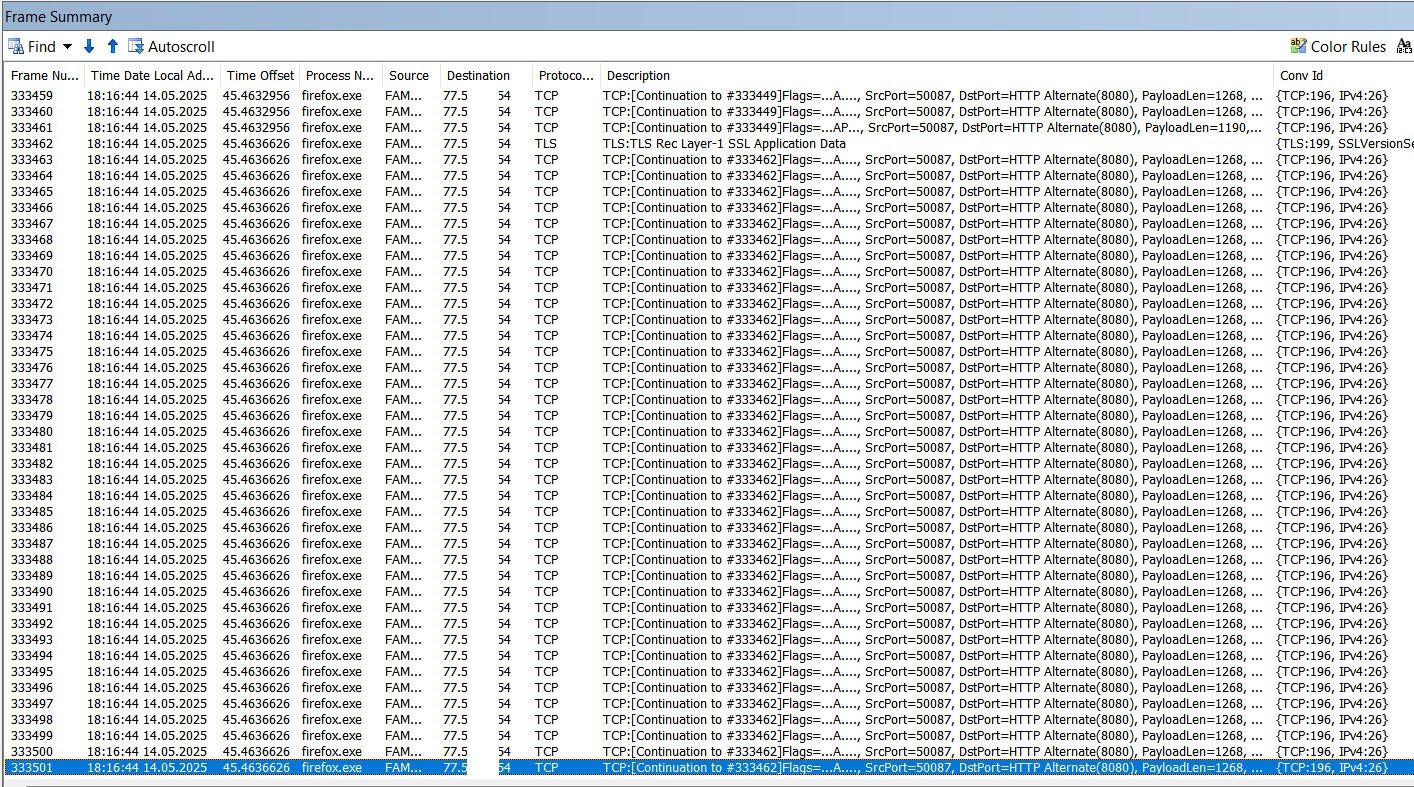This screenshot has width=1414, height=787.
Task: Select the highlighted frame 333501 row
Action: 709,767
